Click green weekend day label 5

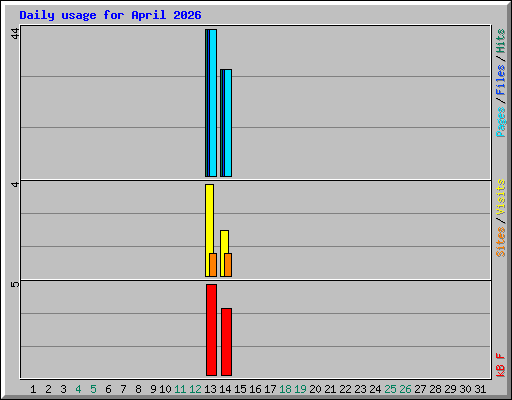93,389
